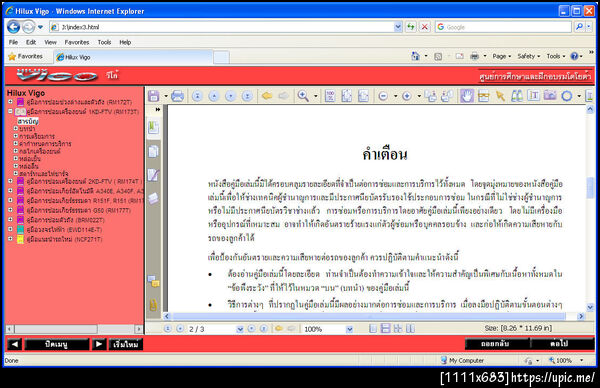Screen dimensions: 600x388
Task: Expand the G50 (RM177T) manual node
Action: [x=11, y=210]
